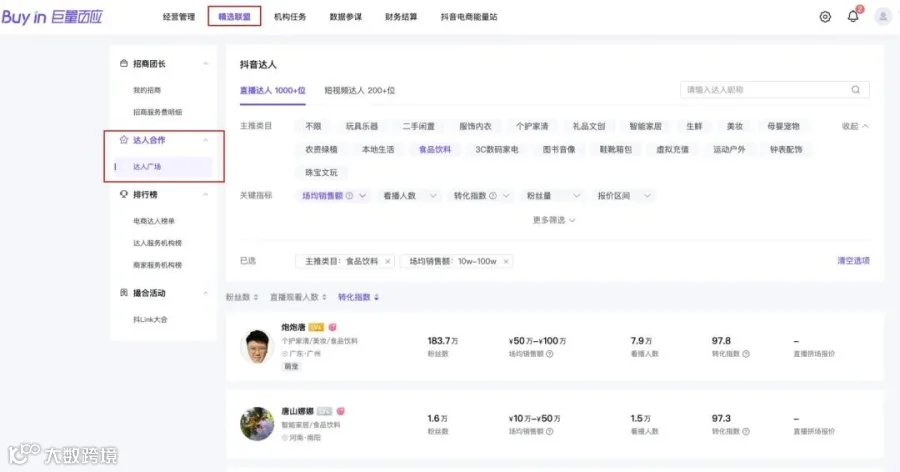Focus the 请输入达人昵称 search field

coord(774,90)
